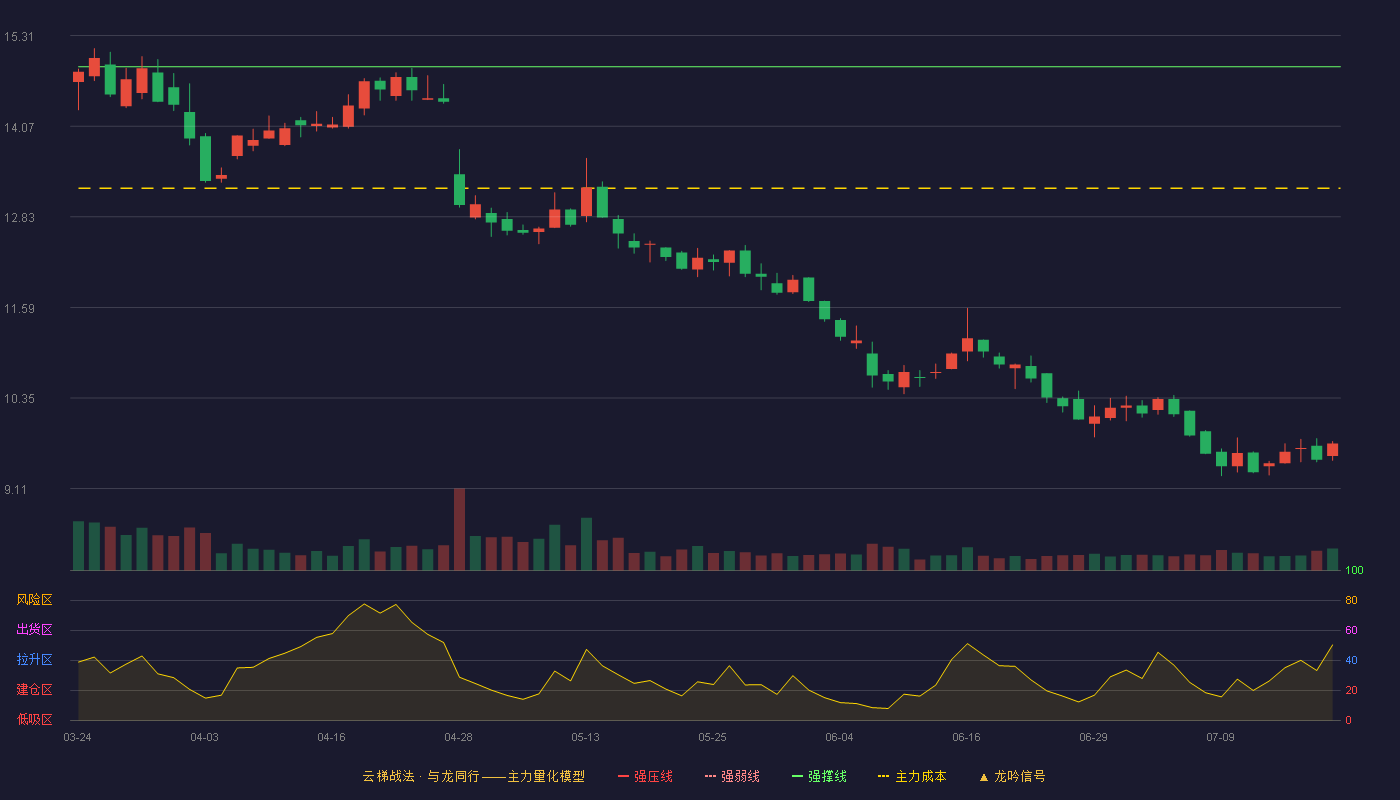Click the tallest volume bar near 04-28
The image size is (1400, 800).
pos(459,529)
